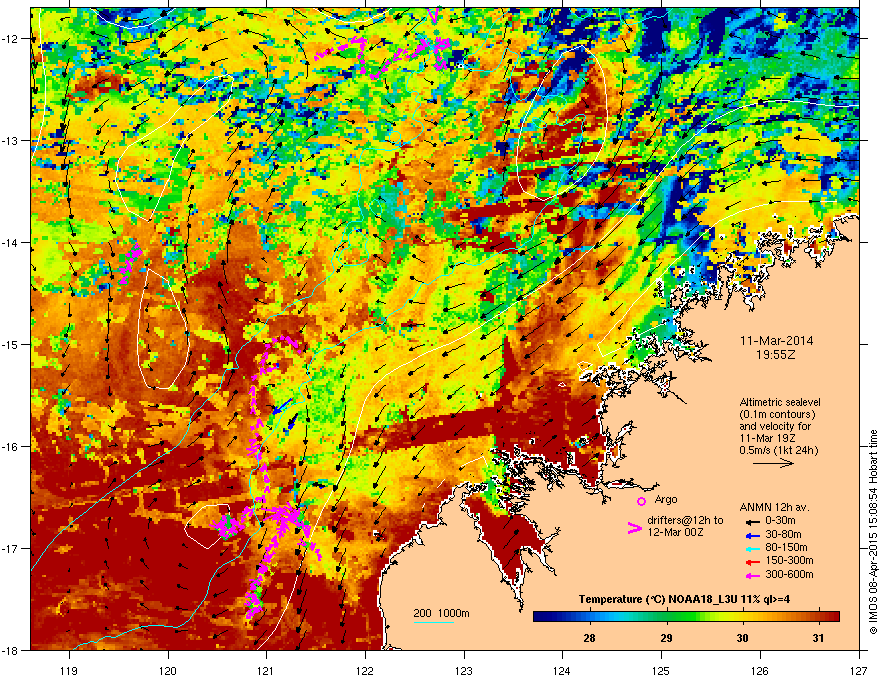Image resolution: width=880 pixels, height=680 pixels.
Task: Click the 'Altimetric sealevel' text line
Action: [780, 402]
